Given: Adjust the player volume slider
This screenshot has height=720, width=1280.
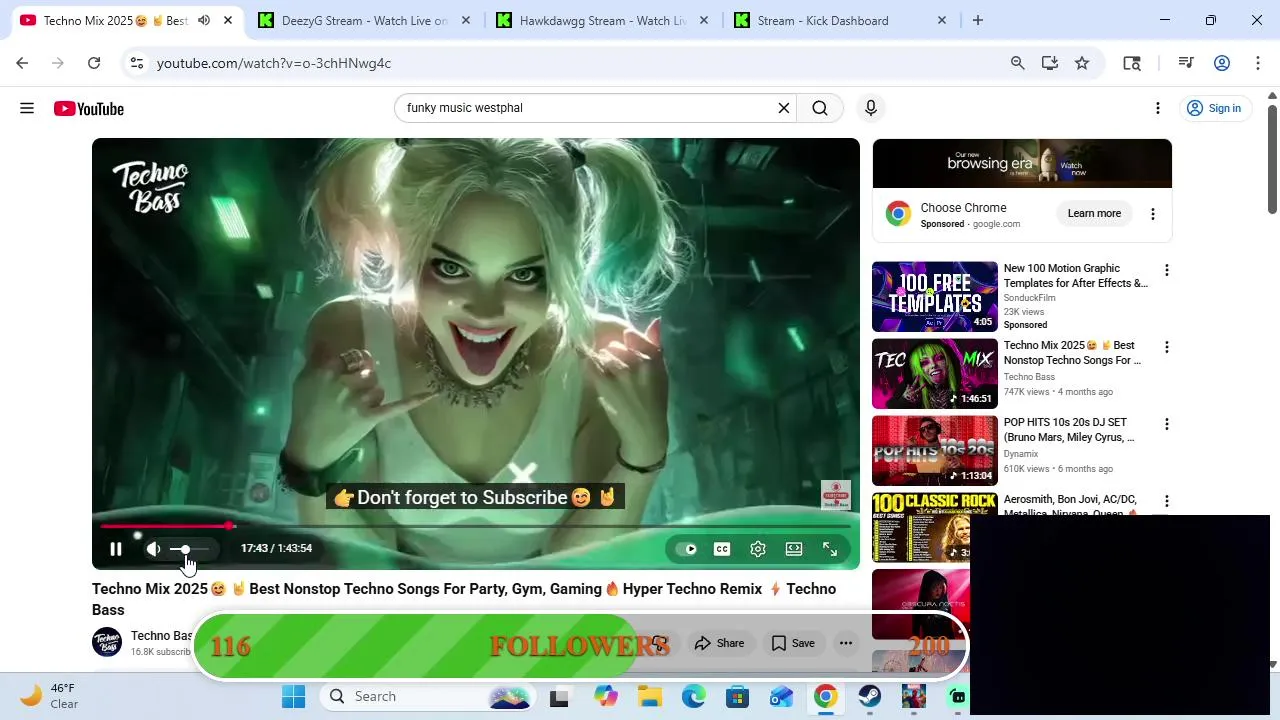Looking at the screenshot, I should coord(189,549).
